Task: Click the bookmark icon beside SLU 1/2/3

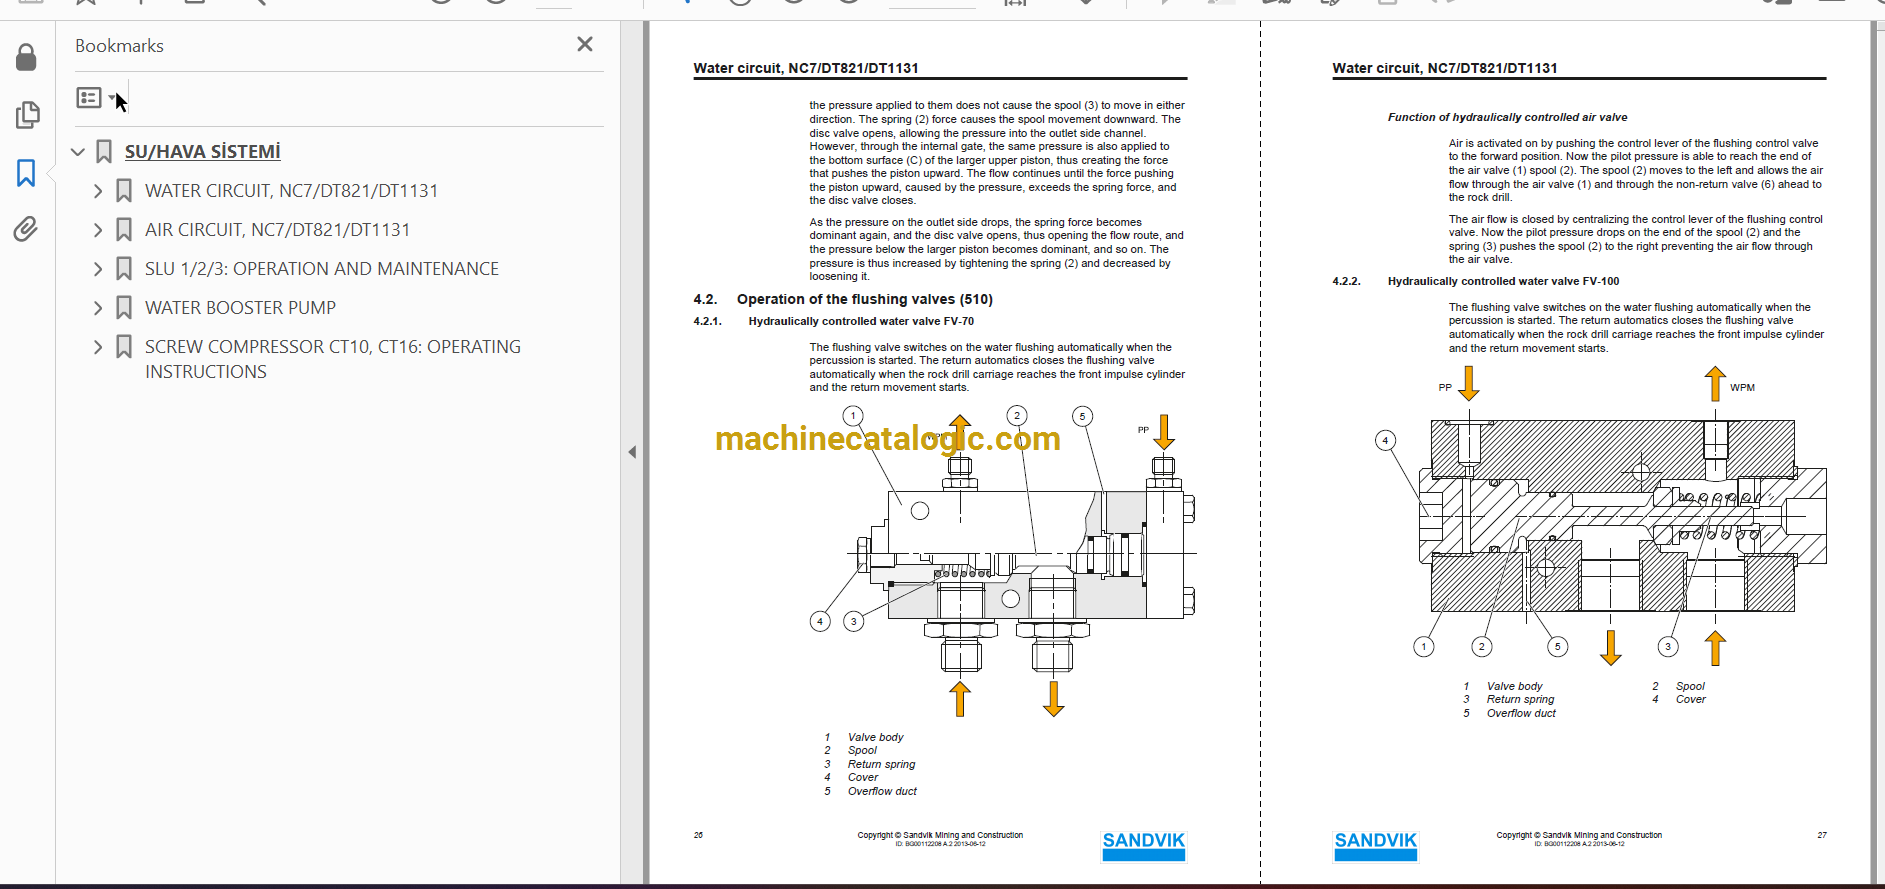Action: click(124, 269)
